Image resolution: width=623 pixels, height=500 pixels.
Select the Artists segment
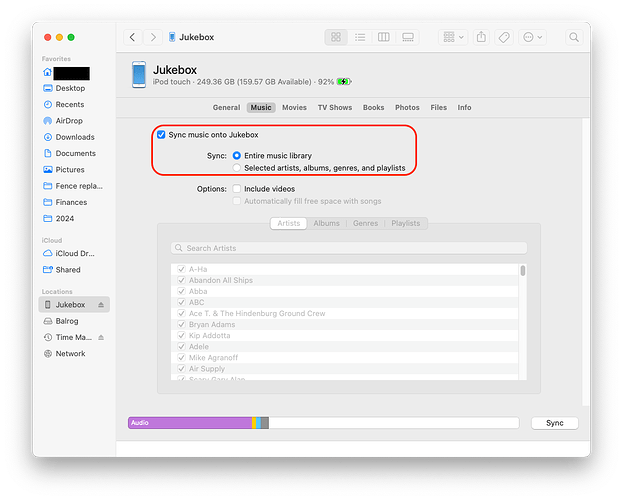click(289, 223)
